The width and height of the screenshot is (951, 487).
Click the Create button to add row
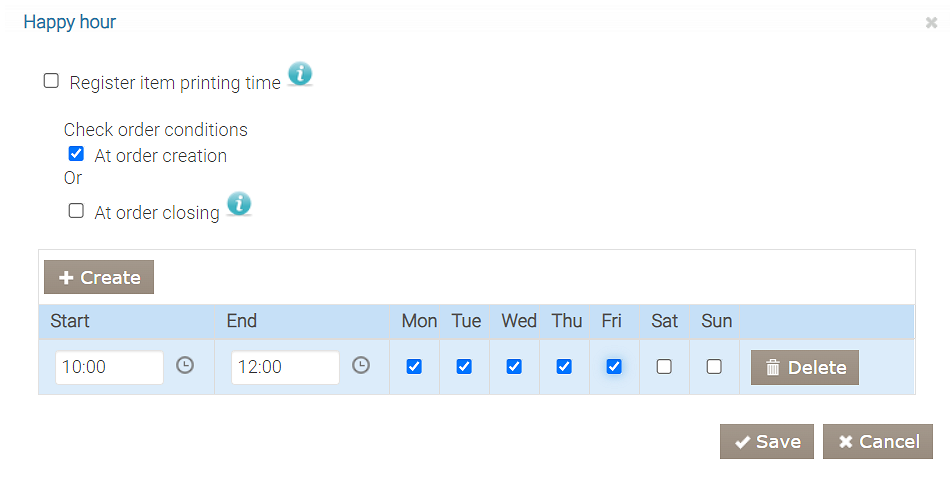tap(99, 277)
